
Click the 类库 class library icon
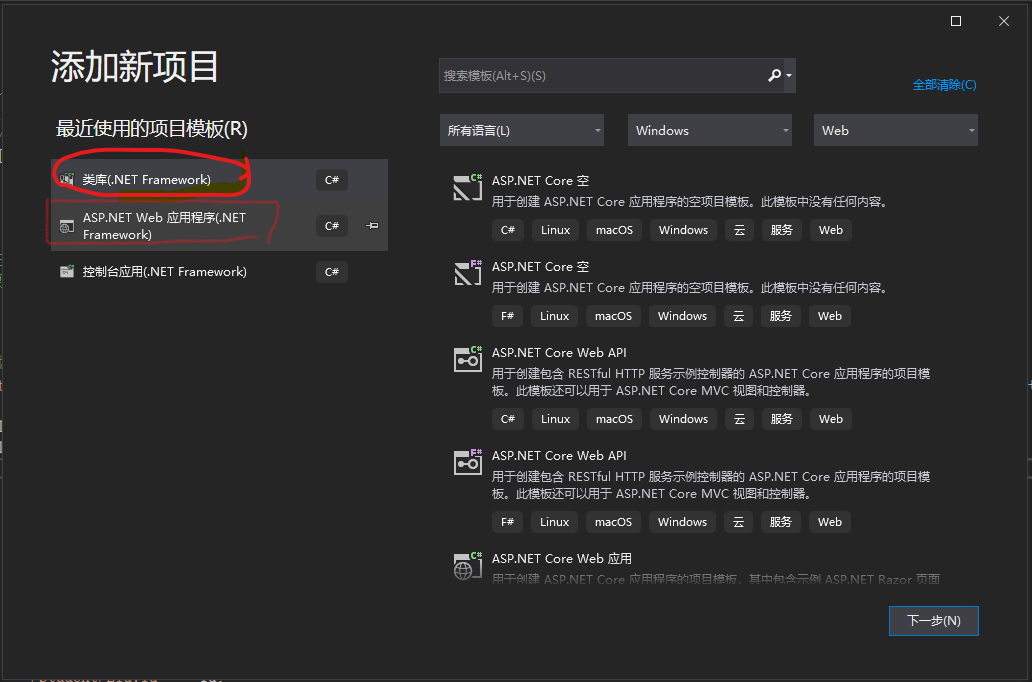(66, 179)
